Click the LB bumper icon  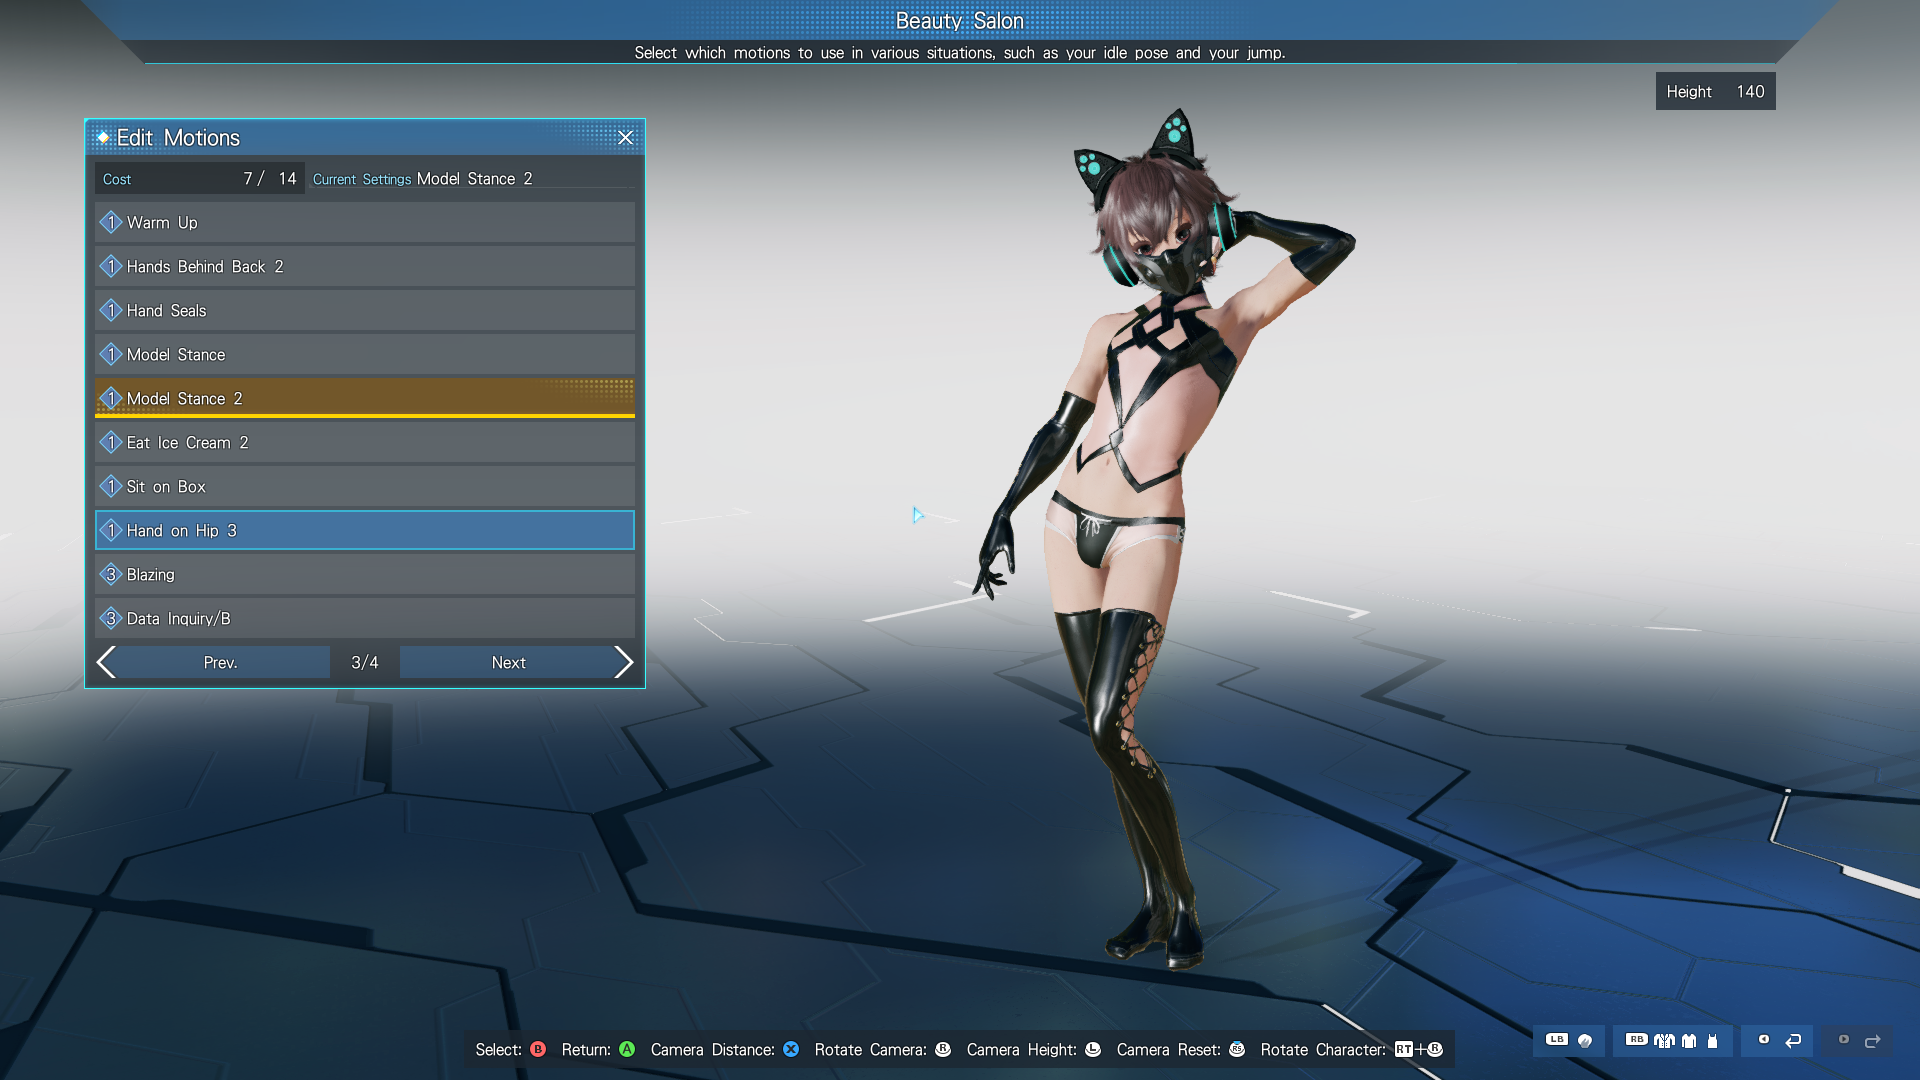[1557, 1039]
